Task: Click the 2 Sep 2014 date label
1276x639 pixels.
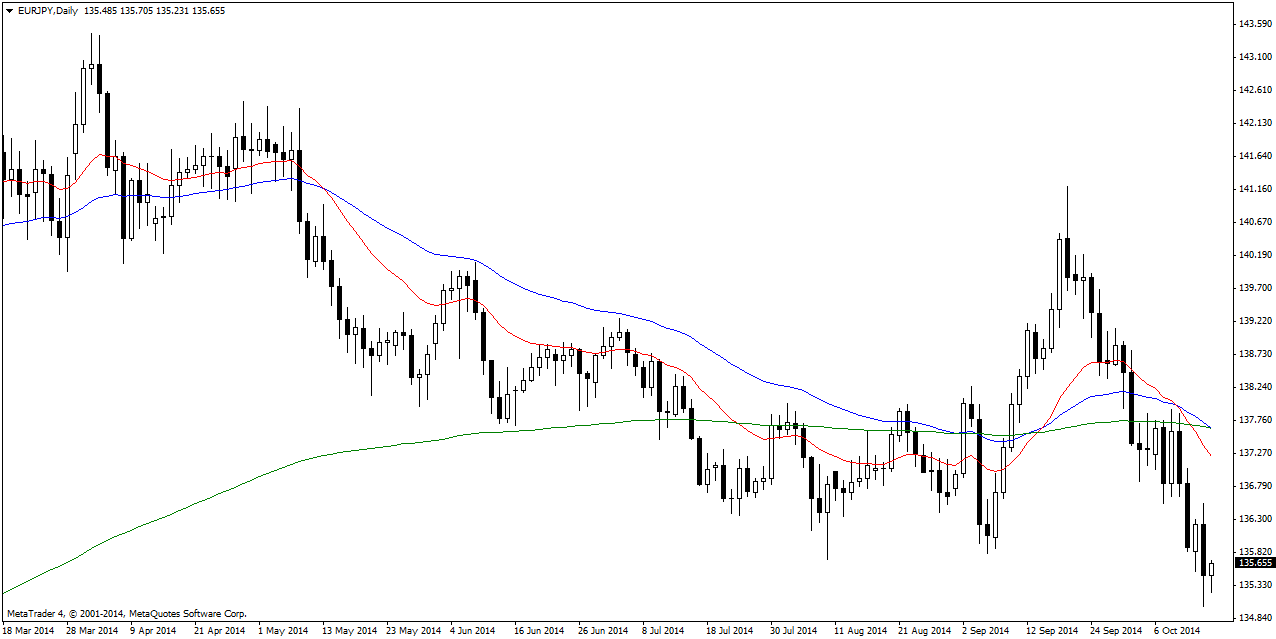Action: pos(985,631)
